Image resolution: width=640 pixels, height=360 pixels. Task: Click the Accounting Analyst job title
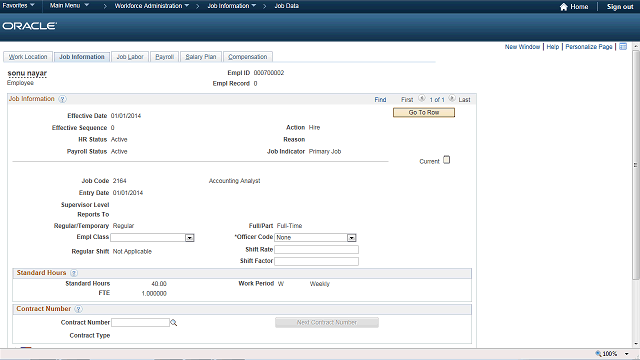pos(234,181)
